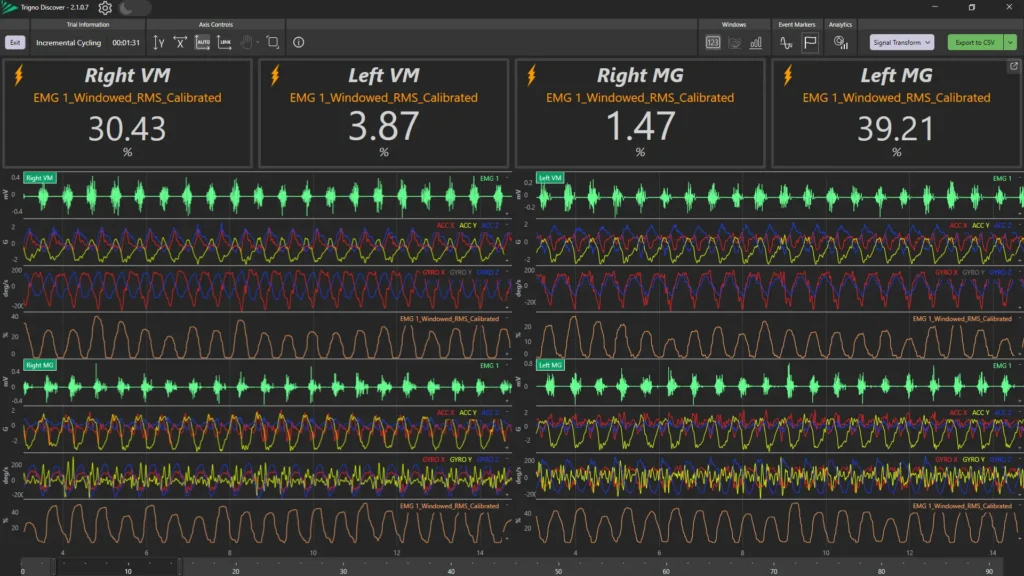The image size is (1024, 576).
Task: Expand the Signal Transform dropdown
Action: pos(901,42)
